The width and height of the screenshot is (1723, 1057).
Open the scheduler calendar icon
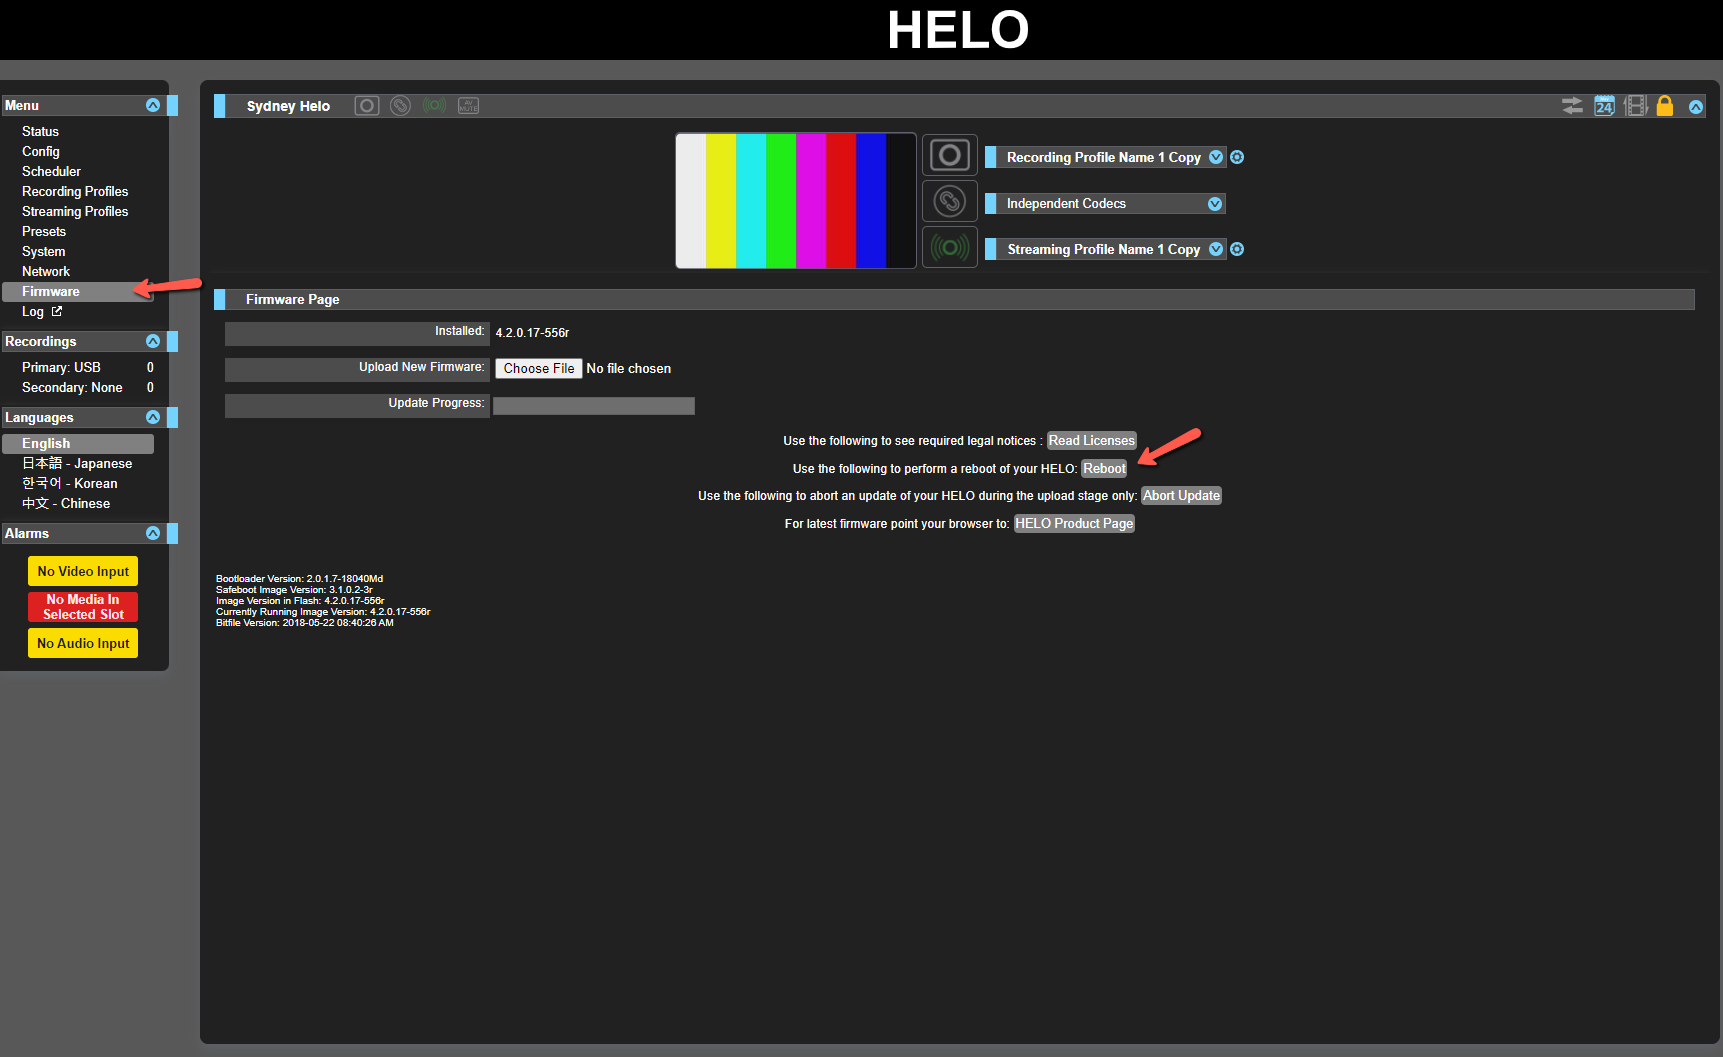[x=1604, y=106]
